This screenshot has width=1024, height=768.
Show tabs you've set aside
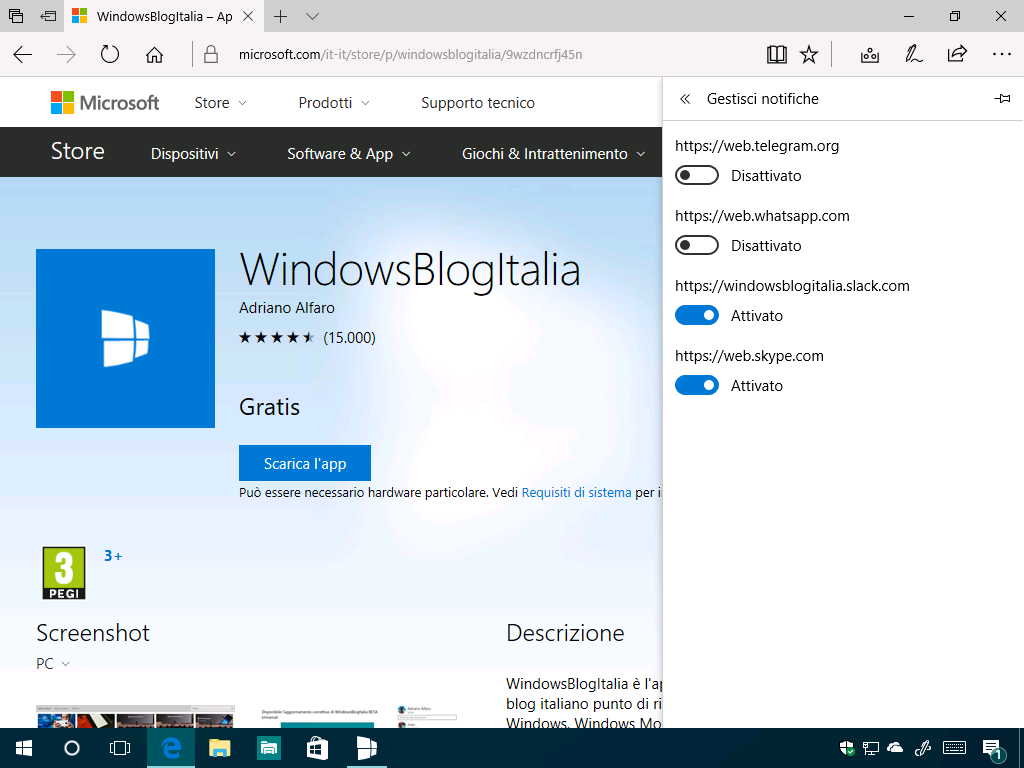(x=16, y=16)
